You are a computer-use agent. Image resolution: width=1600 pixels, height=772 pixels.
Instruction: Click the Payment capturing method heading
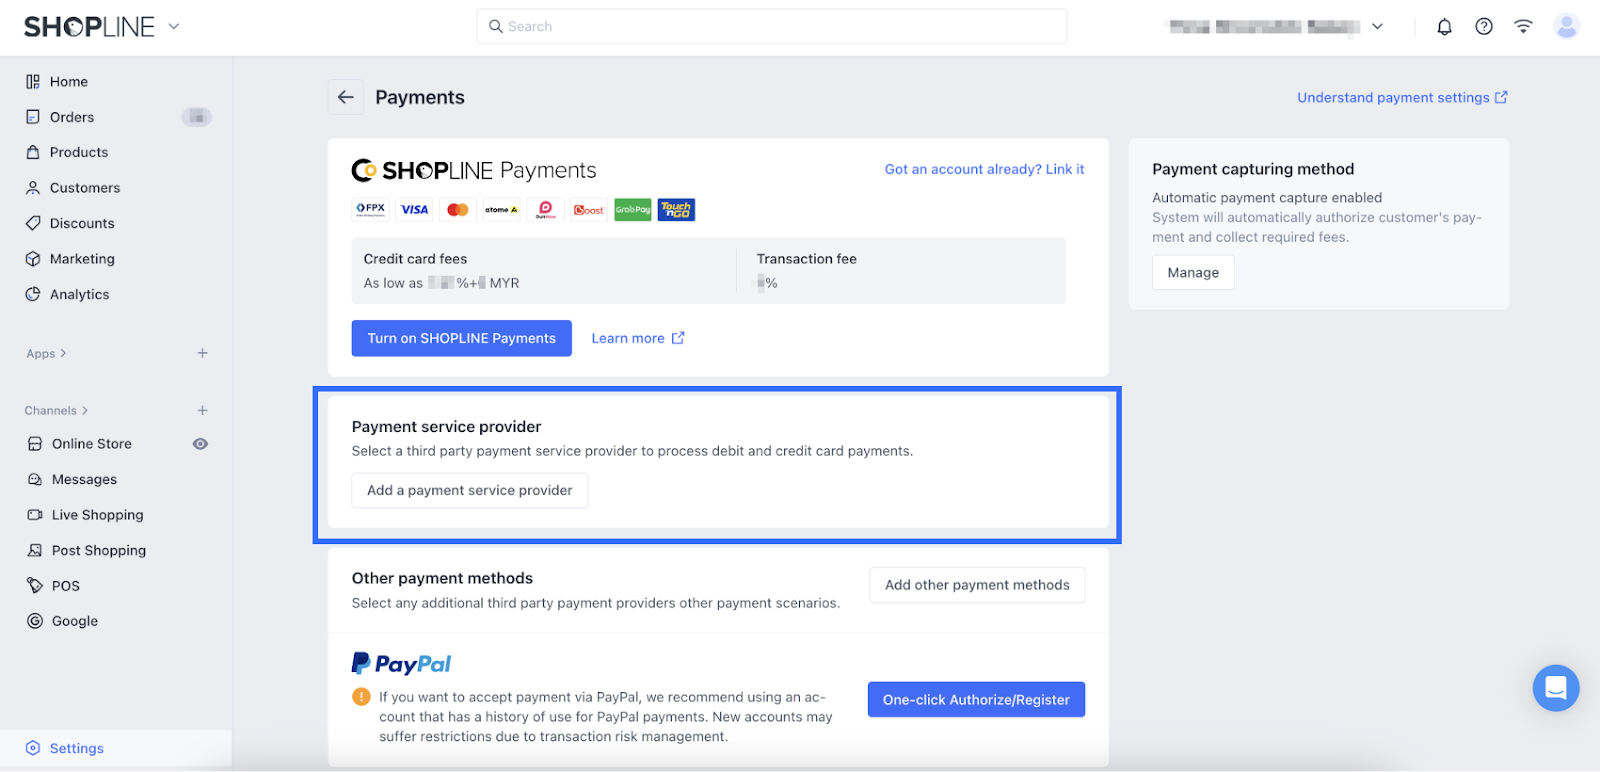click(x=1253, y=170)
